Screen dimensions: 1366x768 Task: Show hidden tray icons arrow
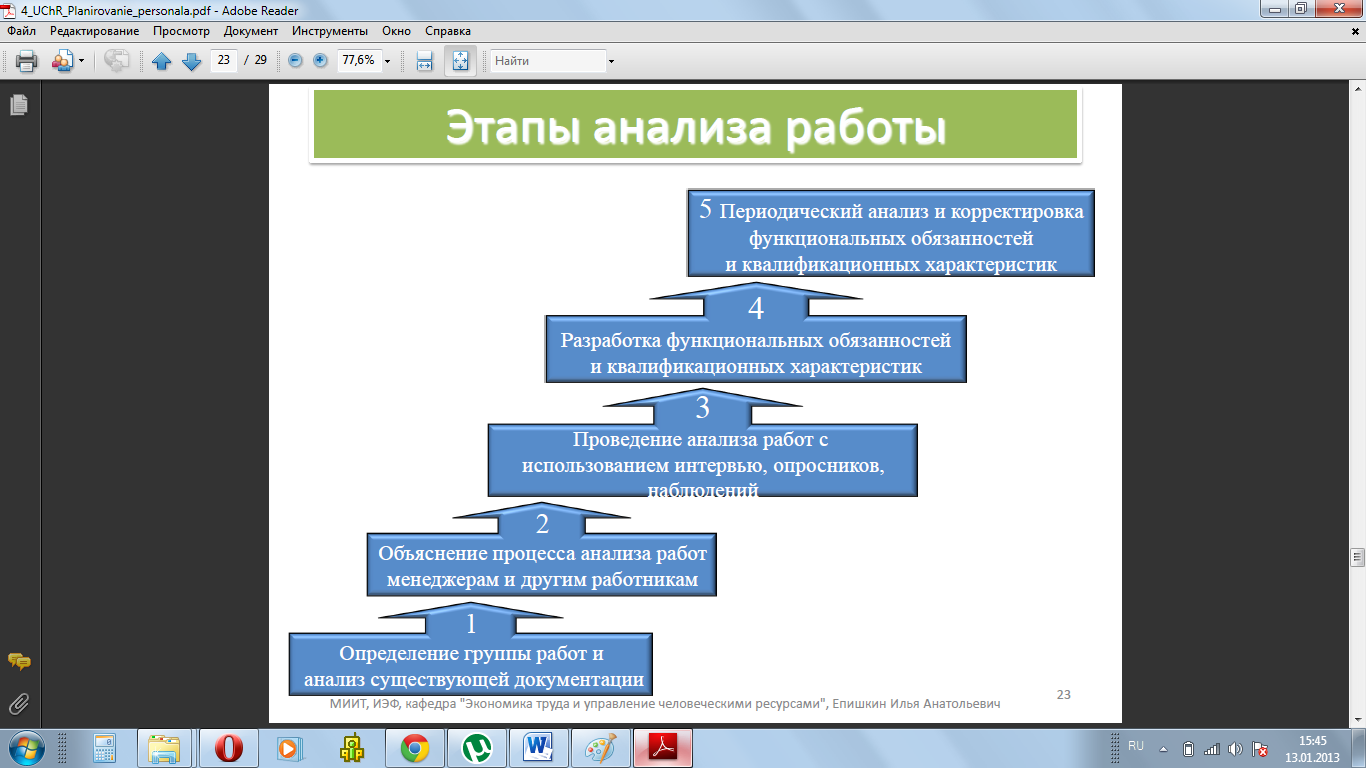coord(1163,749)
